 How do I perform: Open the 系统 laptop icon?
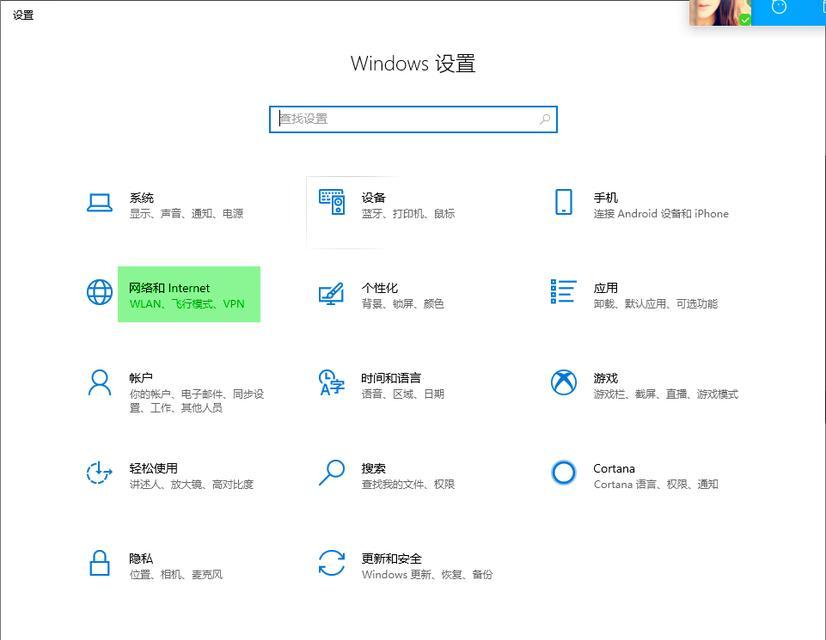pos(100,203)
